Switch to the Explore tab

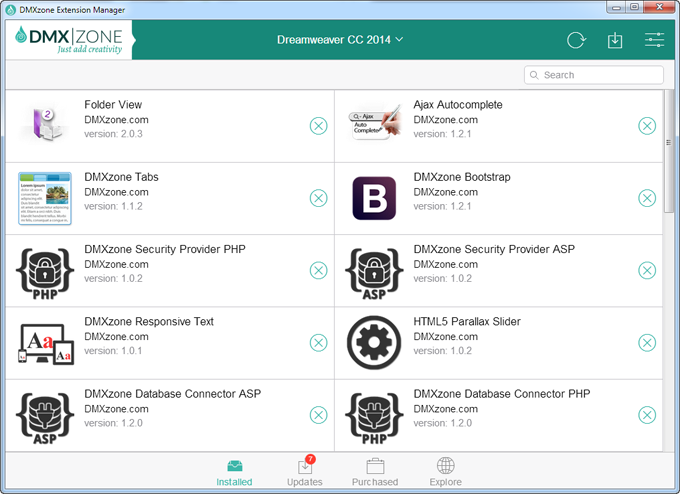[x=445, y=473]
